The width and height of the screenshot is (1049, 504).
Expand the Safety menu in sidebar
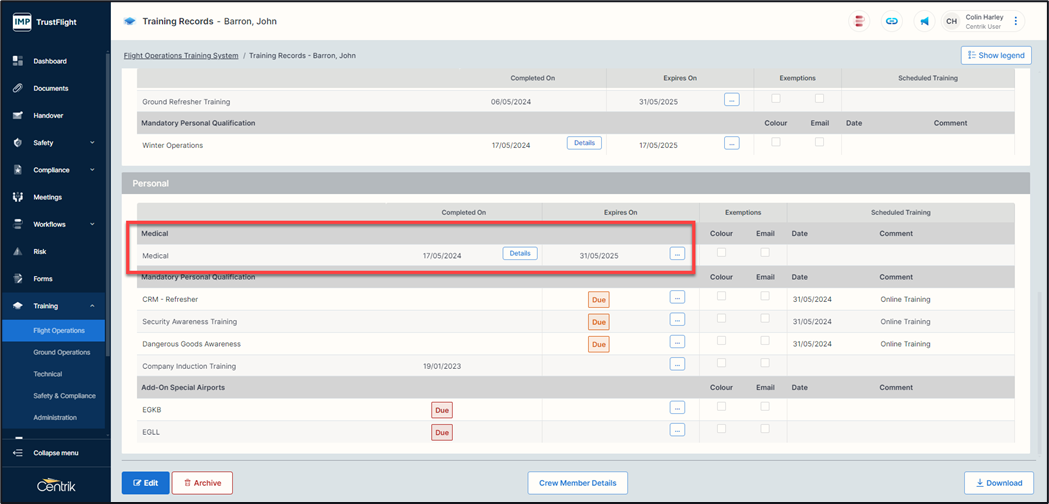tap(92, 143)
